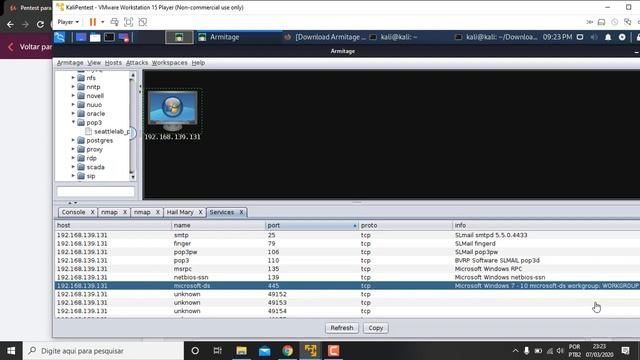This screenshot has width=640, height=360.
Task: Click Voltar link in browser page
Action: pyautogui.click(x=30, y=47)
